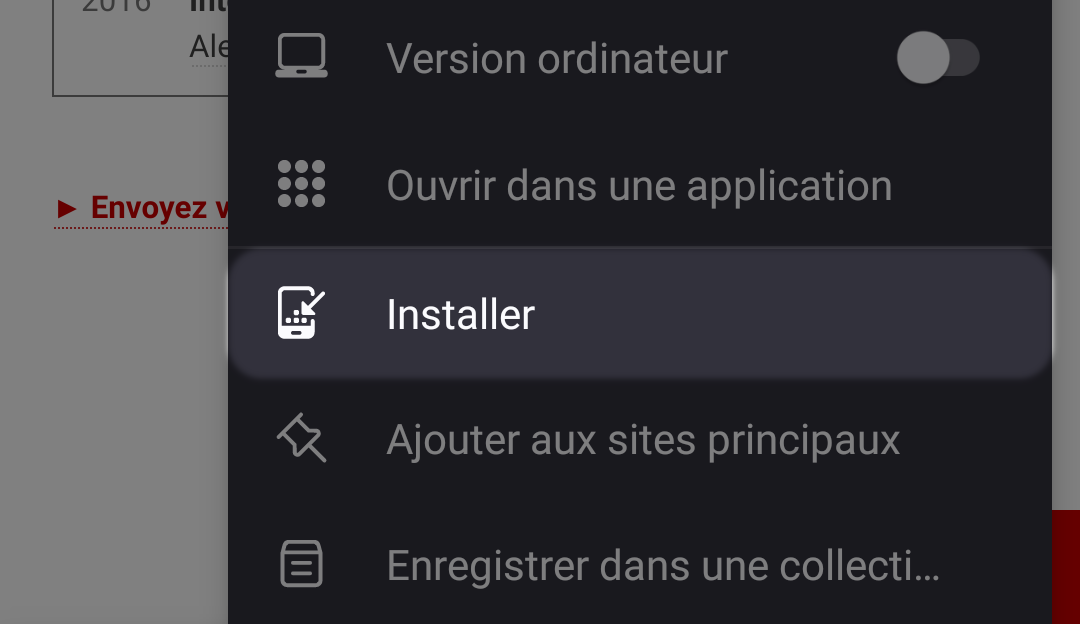Viewport: 1080px width, 624px height.
Task: Click the lined-document collections icon
Action: [300, 564]
